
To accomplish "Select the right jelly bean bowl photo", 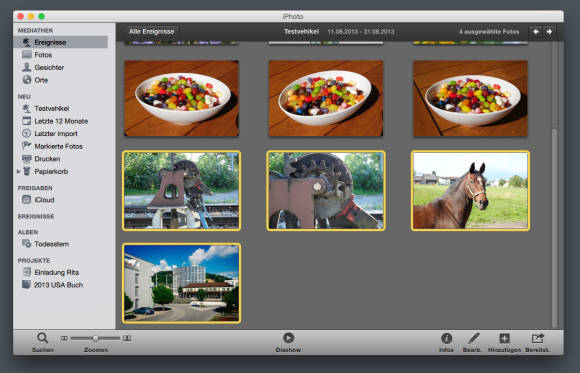I will pyautogui.click(x=470, y=98).
